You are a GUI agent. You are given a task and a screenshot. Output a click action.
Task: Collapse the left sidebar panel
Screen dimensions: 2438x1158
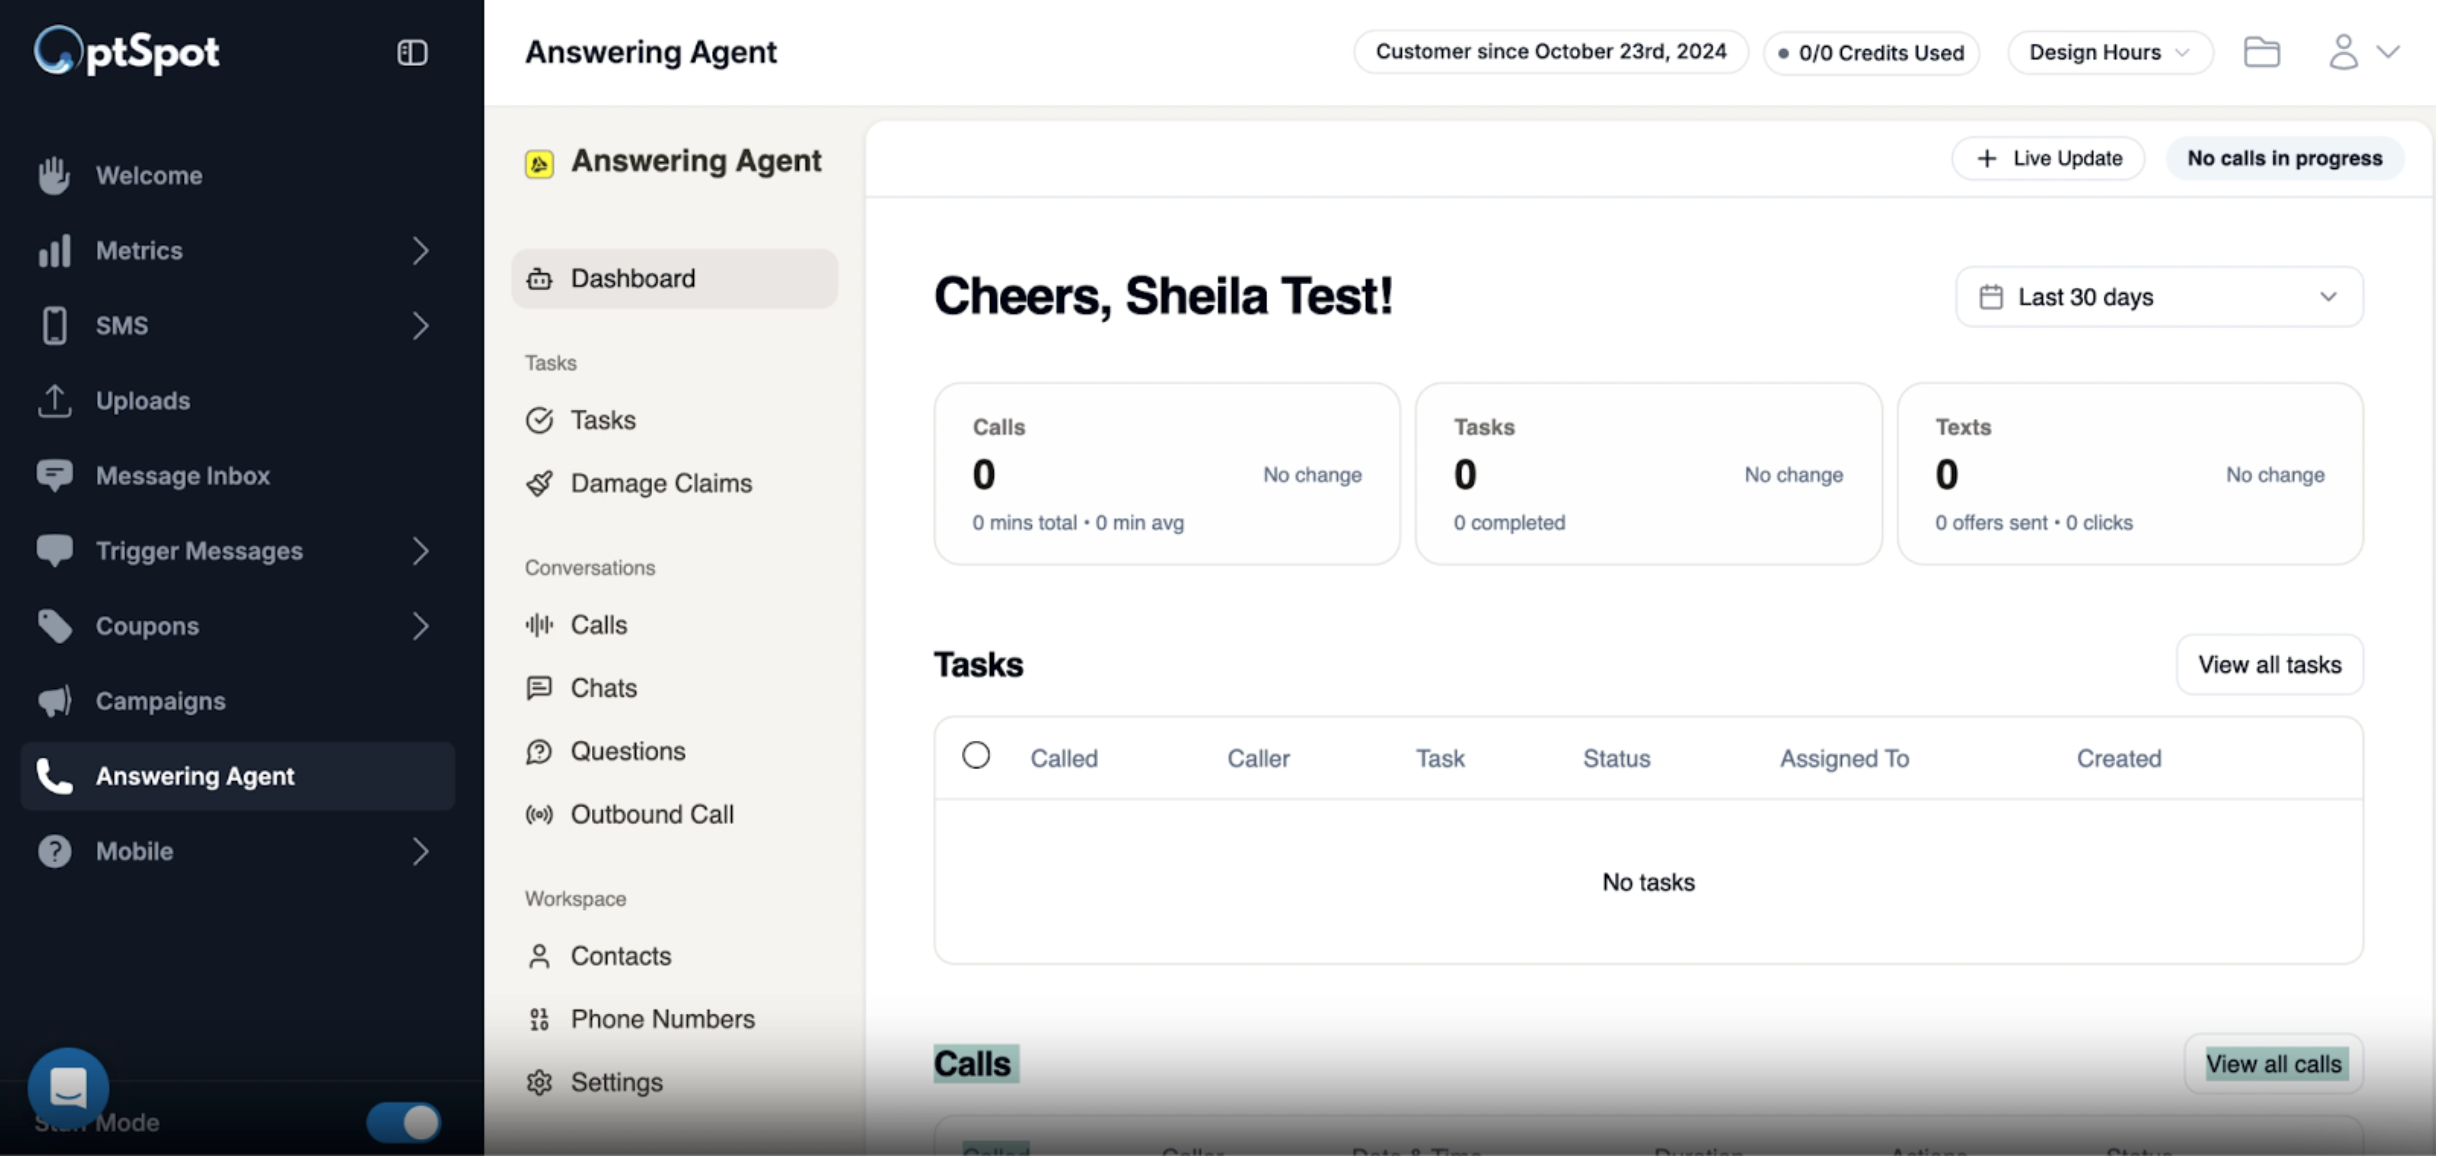click(x=412, y=52)
